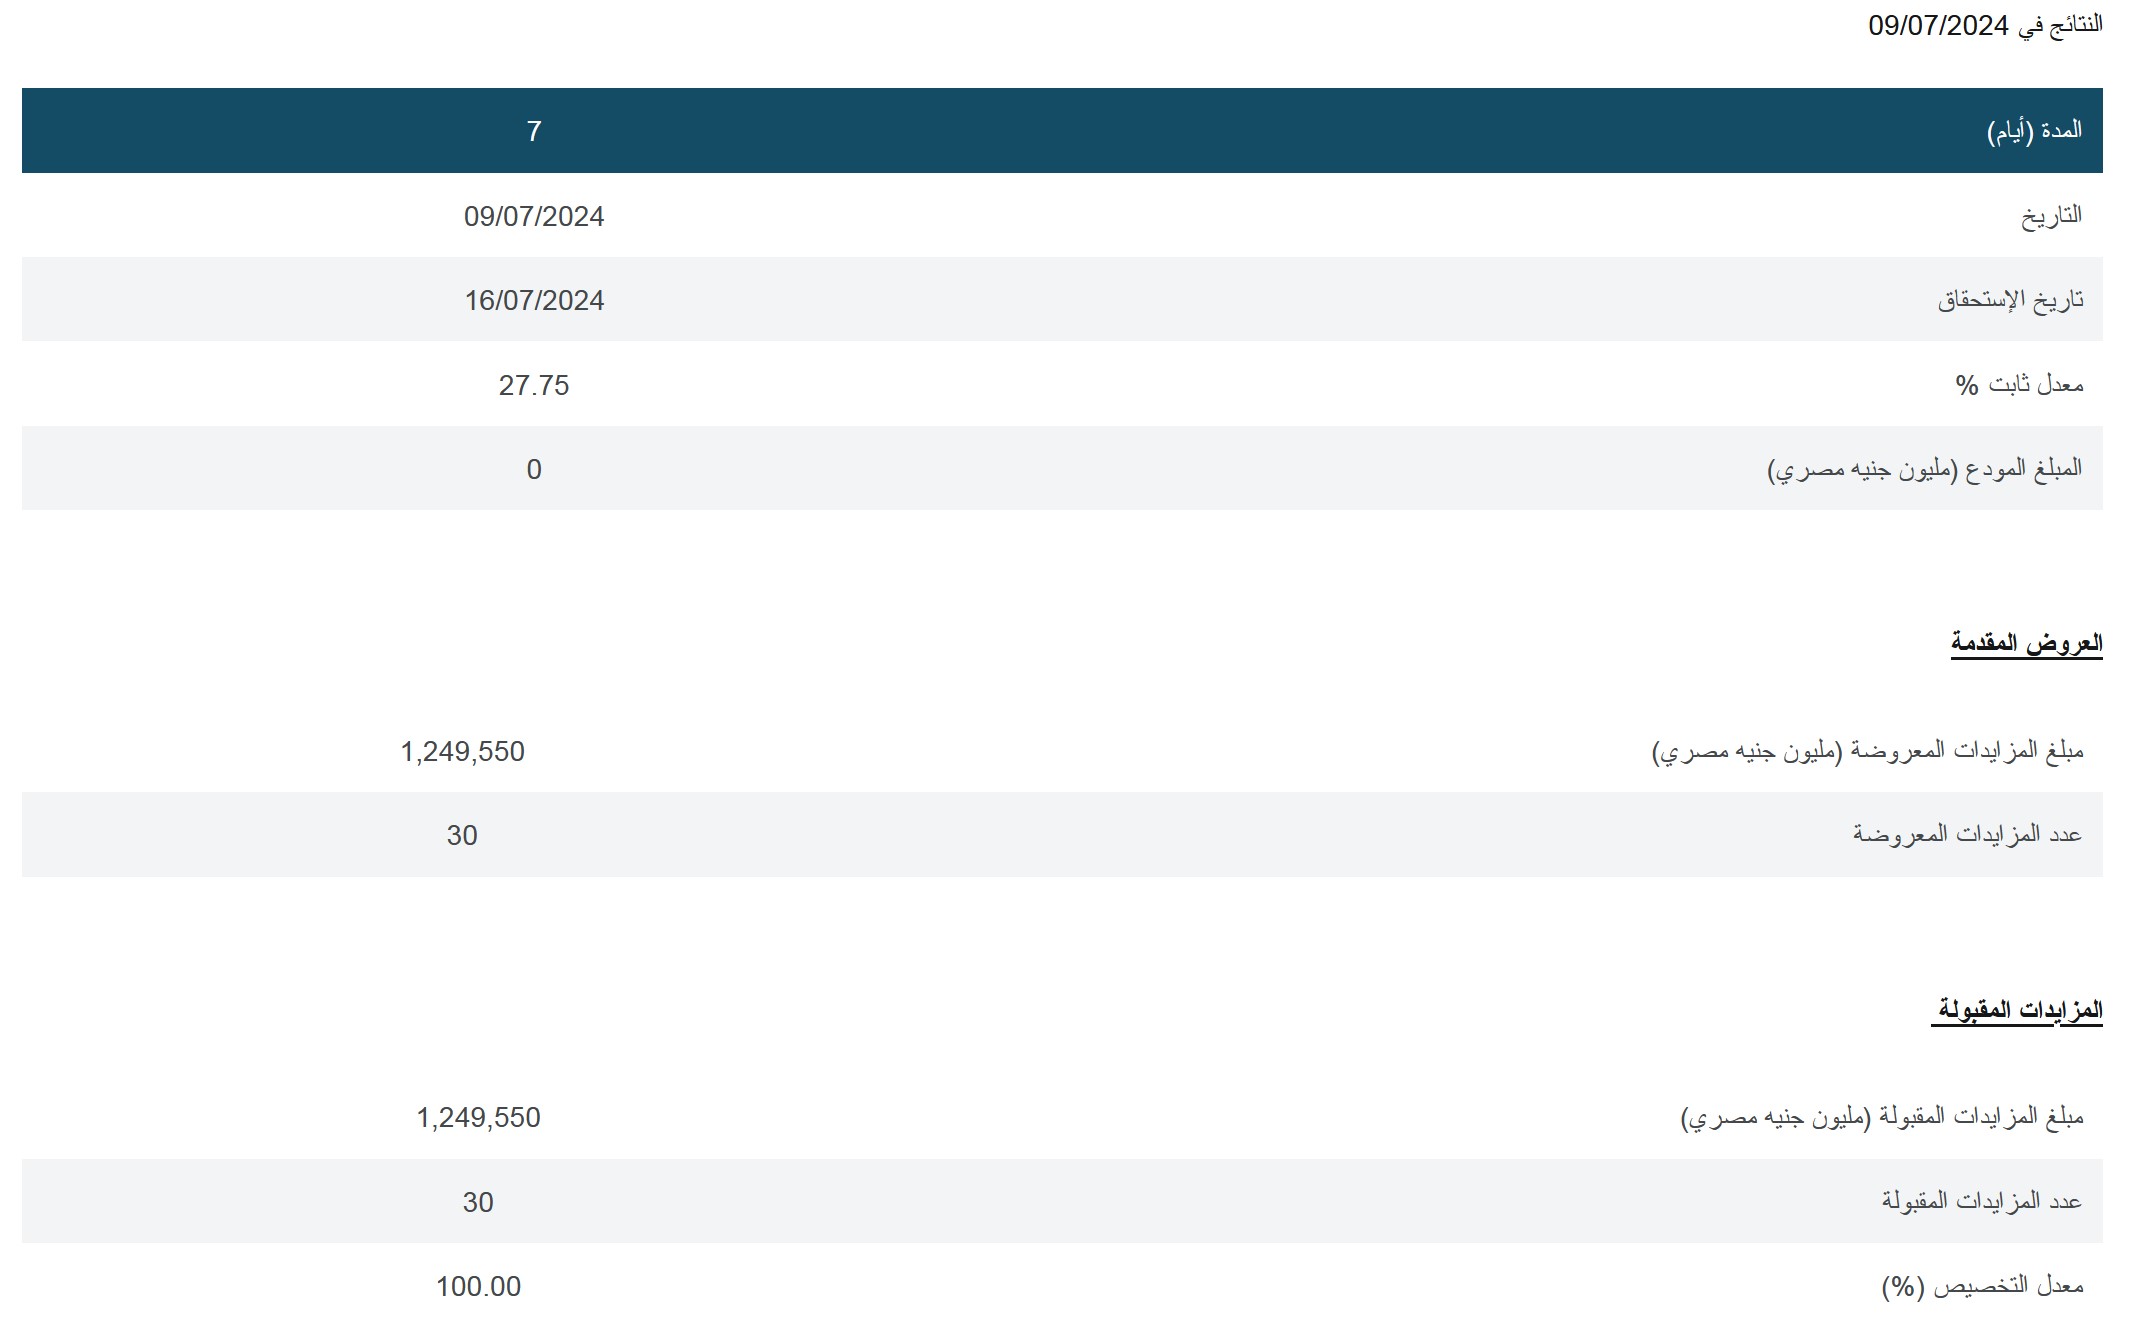This screenshot has width=2133, height=1330.
Task: Select the 'معدل ثابت %' label
Action: [2019, 385]
